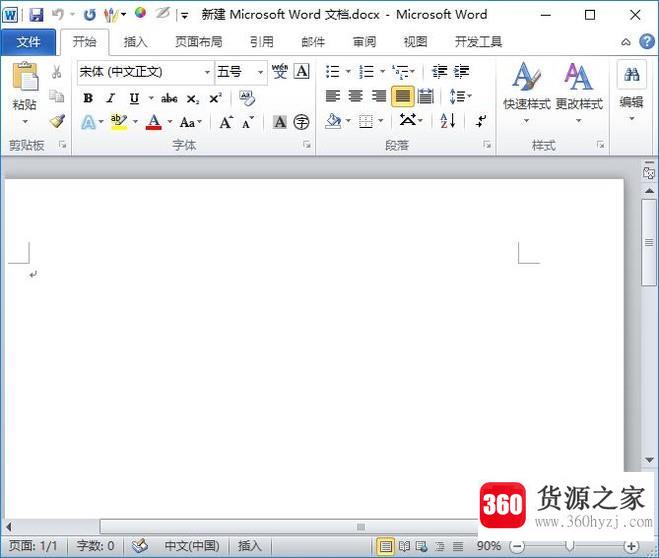The image size is (659, 558).
Task: Click Distributed alignment icon
Action: pos(425,97)
